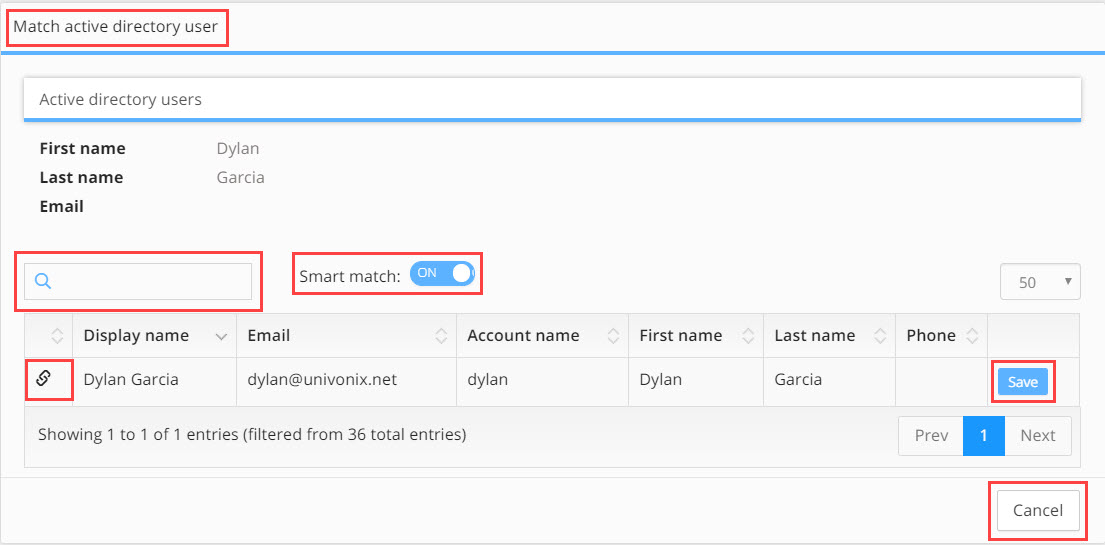Select page 1 in pagination
1105x545 pixels.
984,436
